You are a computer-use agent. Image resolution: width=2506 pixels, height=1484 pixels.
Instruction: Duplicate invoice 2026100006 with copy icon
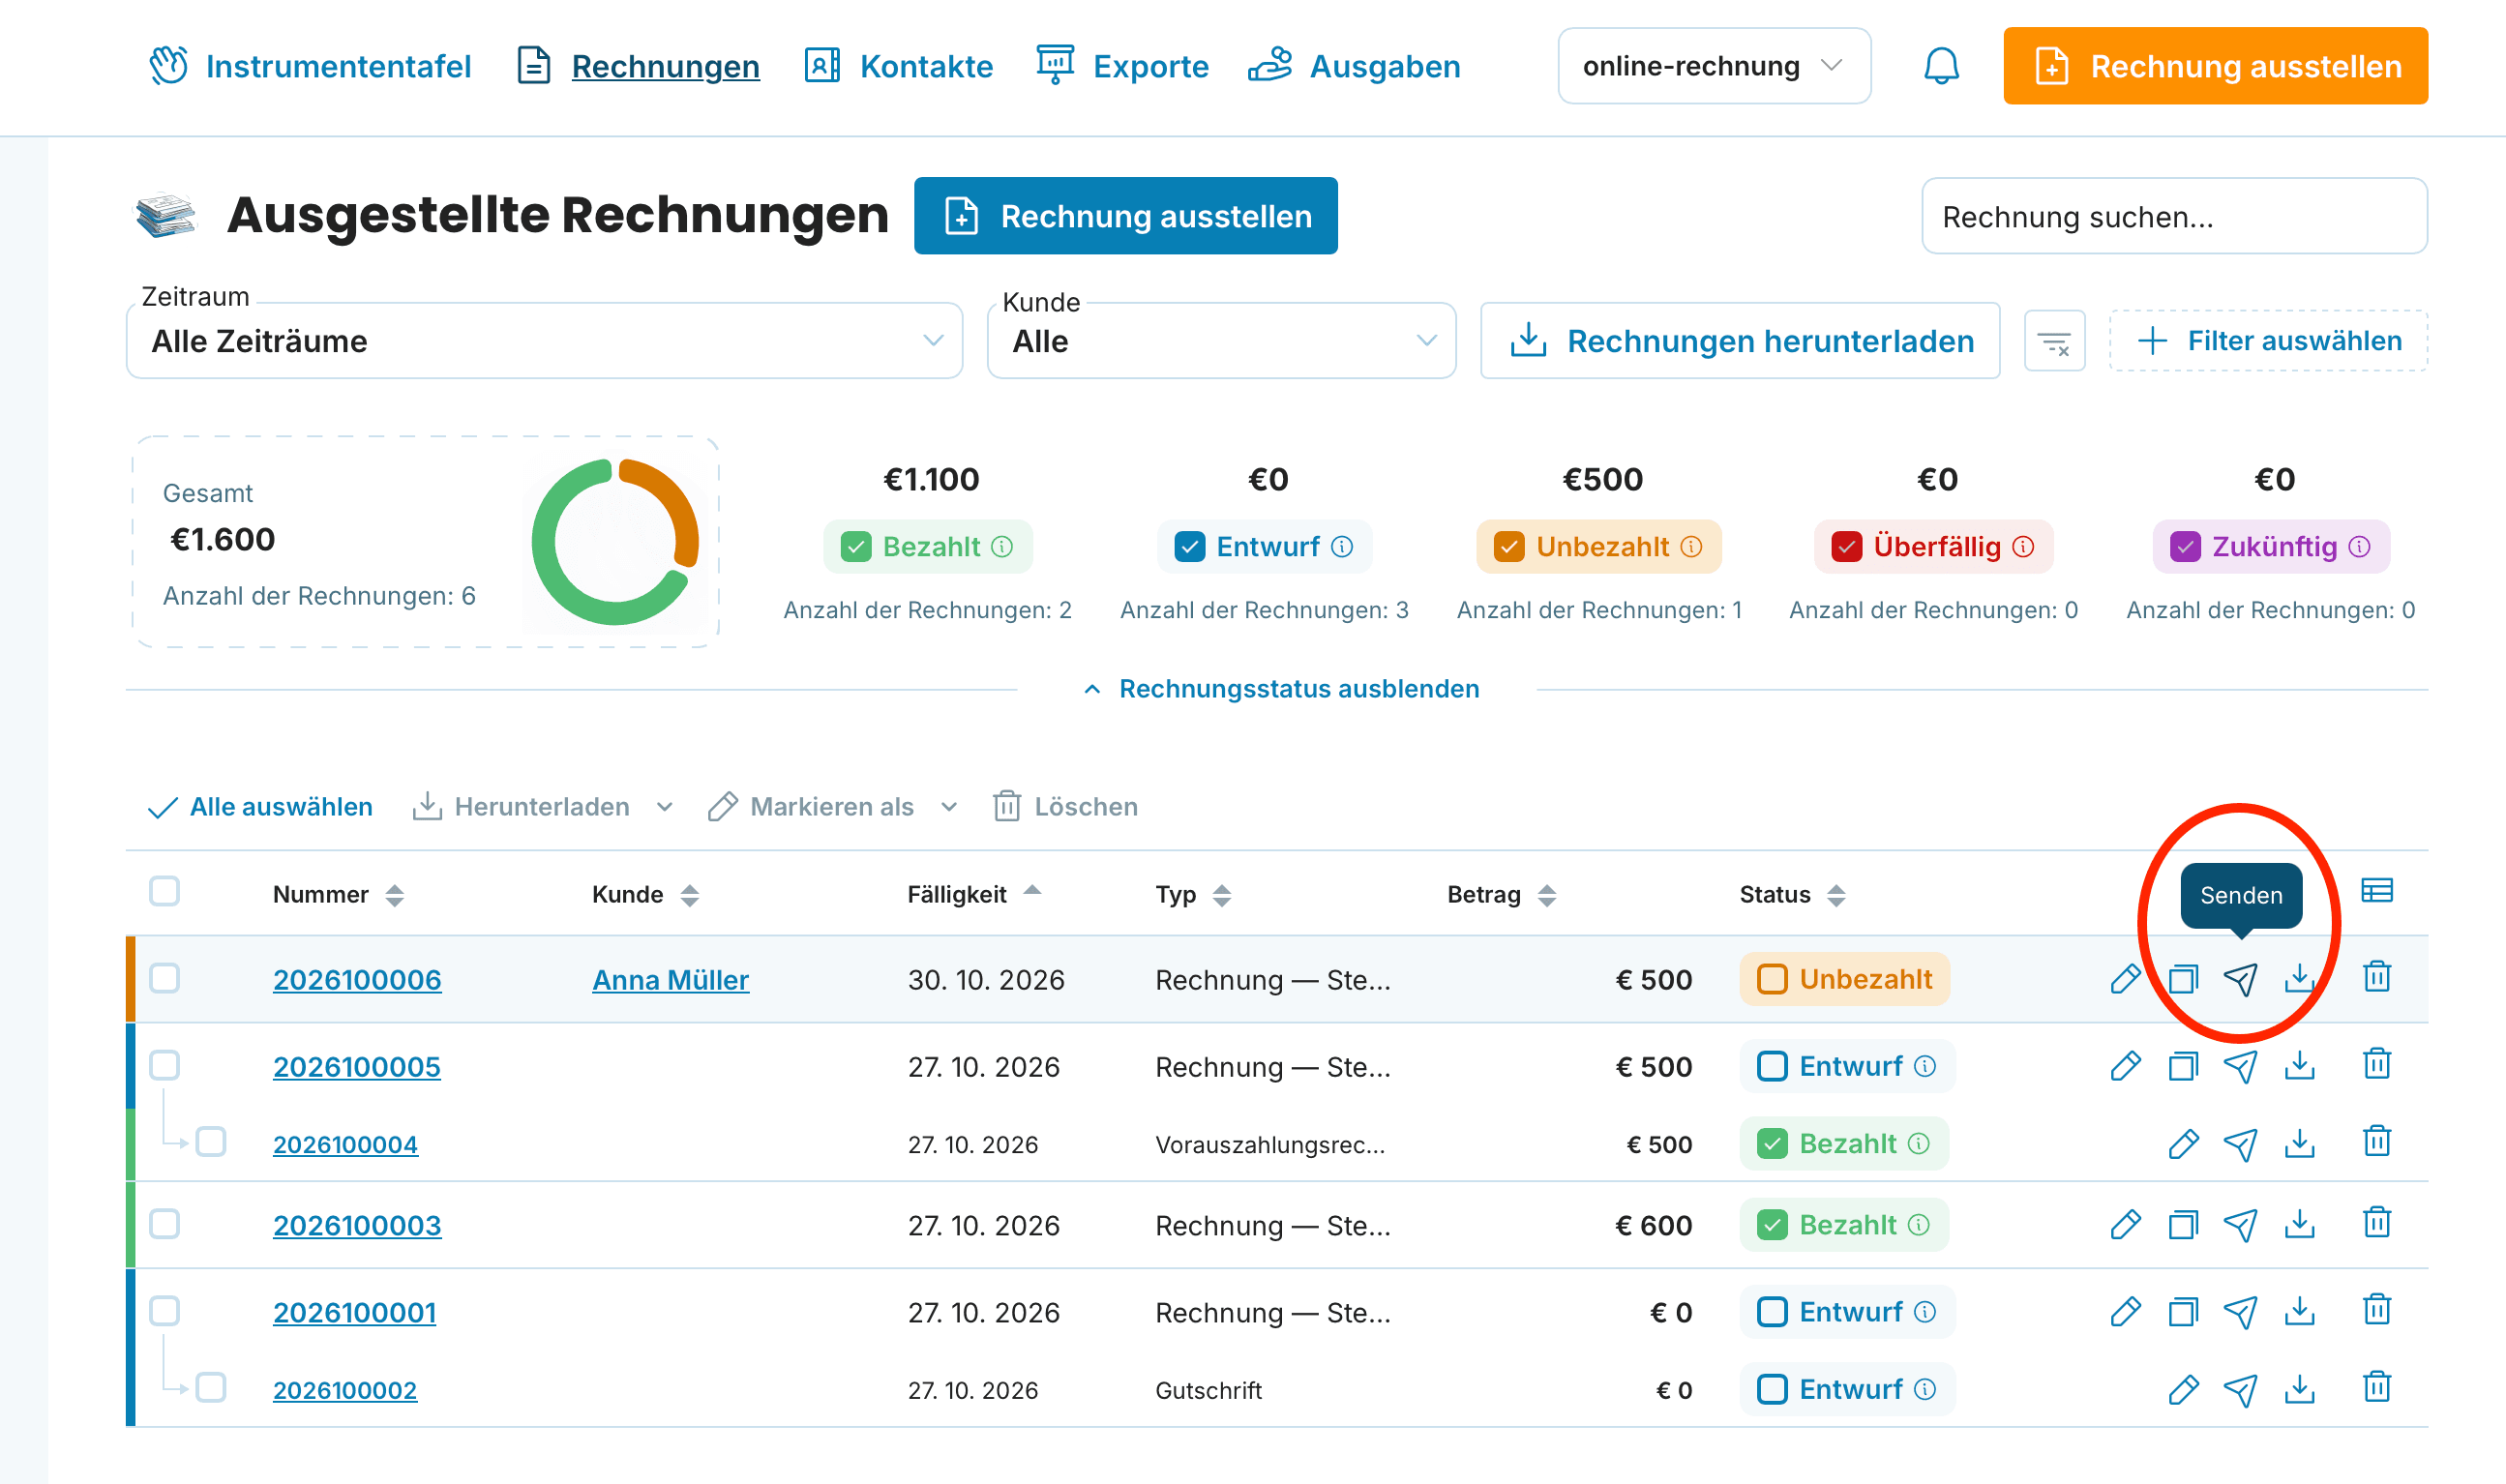[x=2183, y=979]
